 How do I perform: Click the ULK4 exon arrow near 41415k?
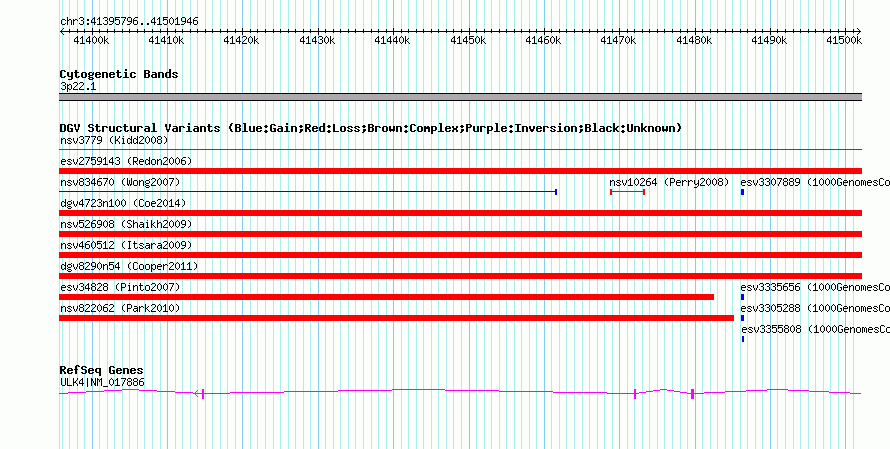coord(199,393)
